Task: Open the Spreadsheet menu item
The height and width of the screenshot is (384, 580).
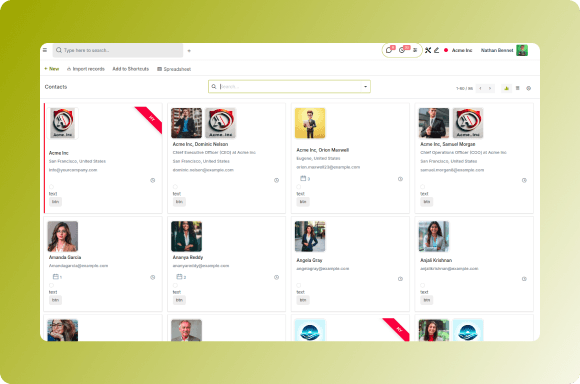Action: coord(174,69)
